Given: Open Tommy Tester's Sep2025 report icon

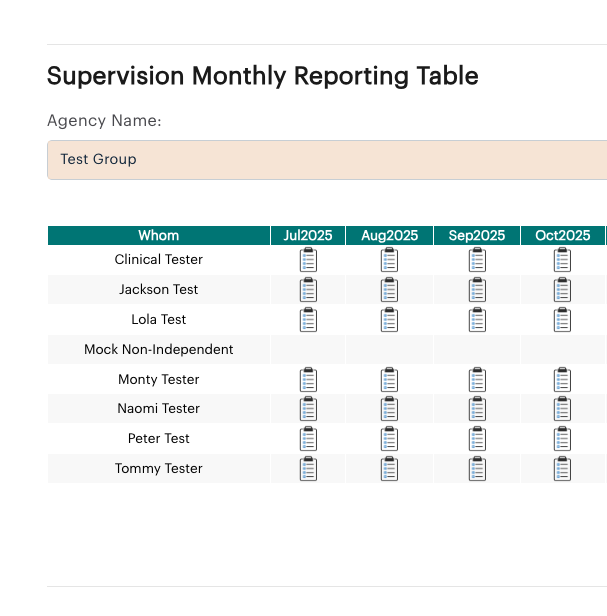Looking at the screenshot, I should point(477,468).
